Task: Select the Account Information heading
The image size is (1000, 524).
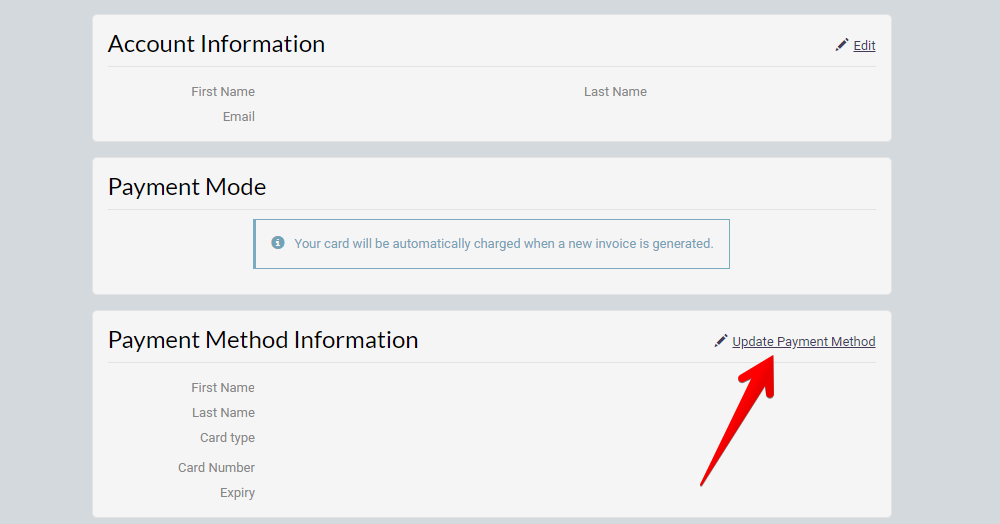Action: point(216,44)
